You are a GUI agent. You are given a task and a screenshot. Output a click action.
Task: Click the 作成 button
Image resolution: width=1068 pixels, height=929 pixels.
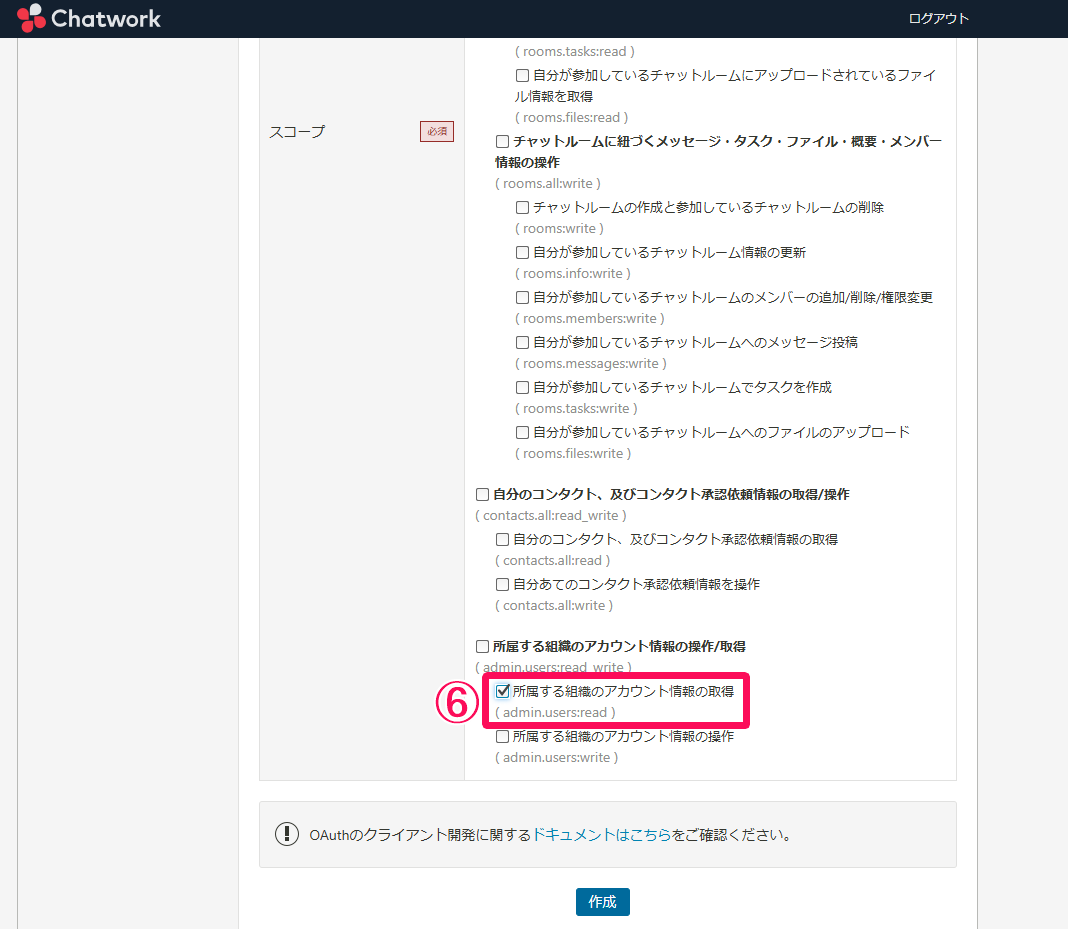(603, 902)
